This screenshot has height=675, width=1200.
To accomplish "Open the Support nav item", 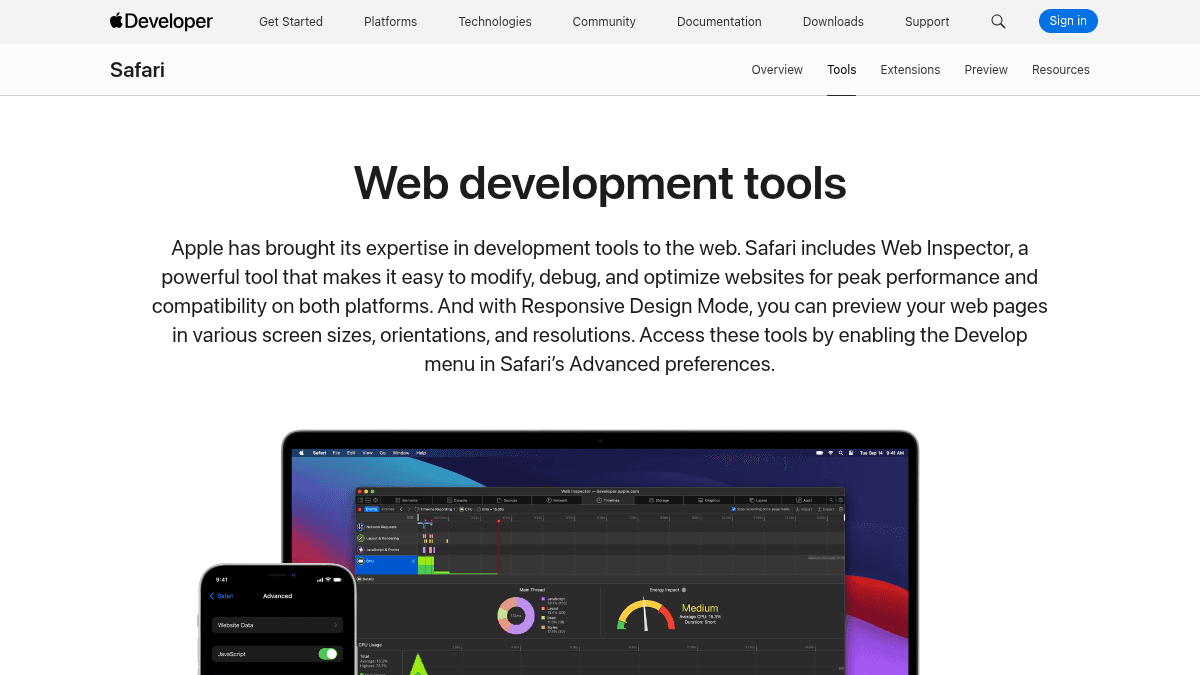I will (927, 21).
